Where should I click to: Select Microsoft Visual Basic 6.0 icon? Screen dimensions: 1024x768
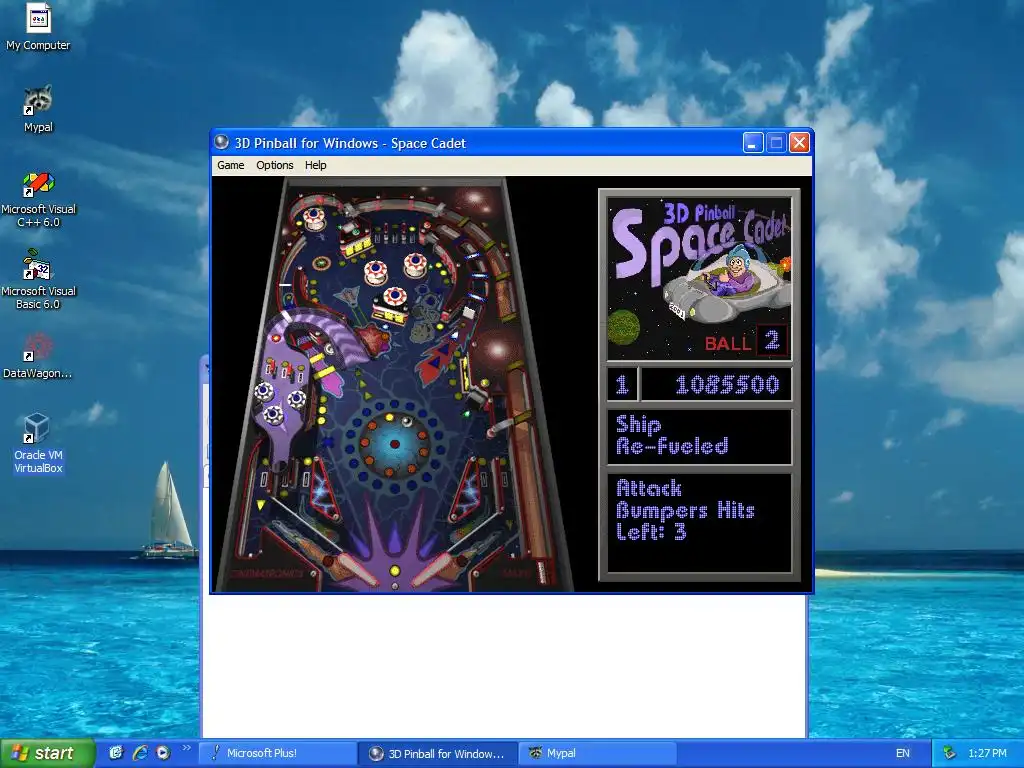pos(38,281)
